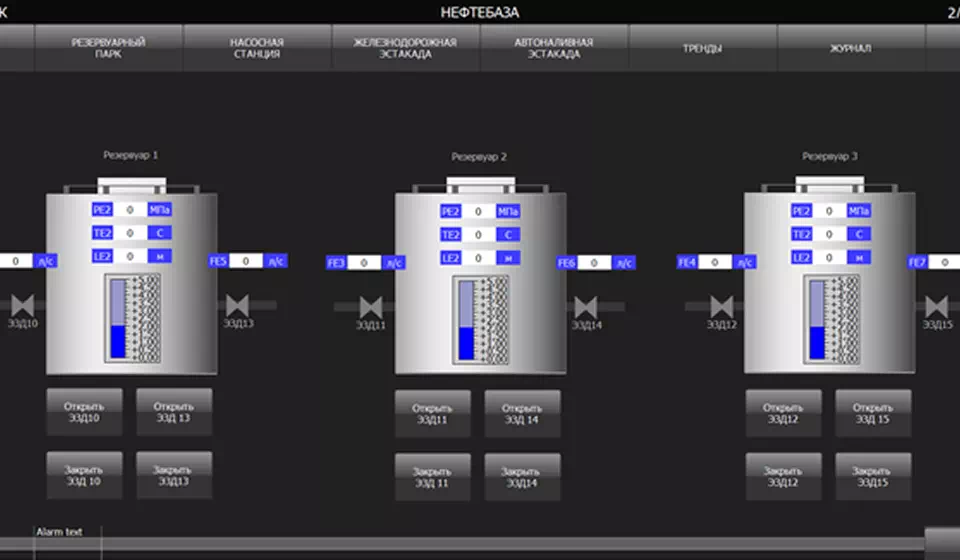Screen dimensions: 960x560
Task: Click the ЗЭД10 valve symbol
Action: point(22,304)
